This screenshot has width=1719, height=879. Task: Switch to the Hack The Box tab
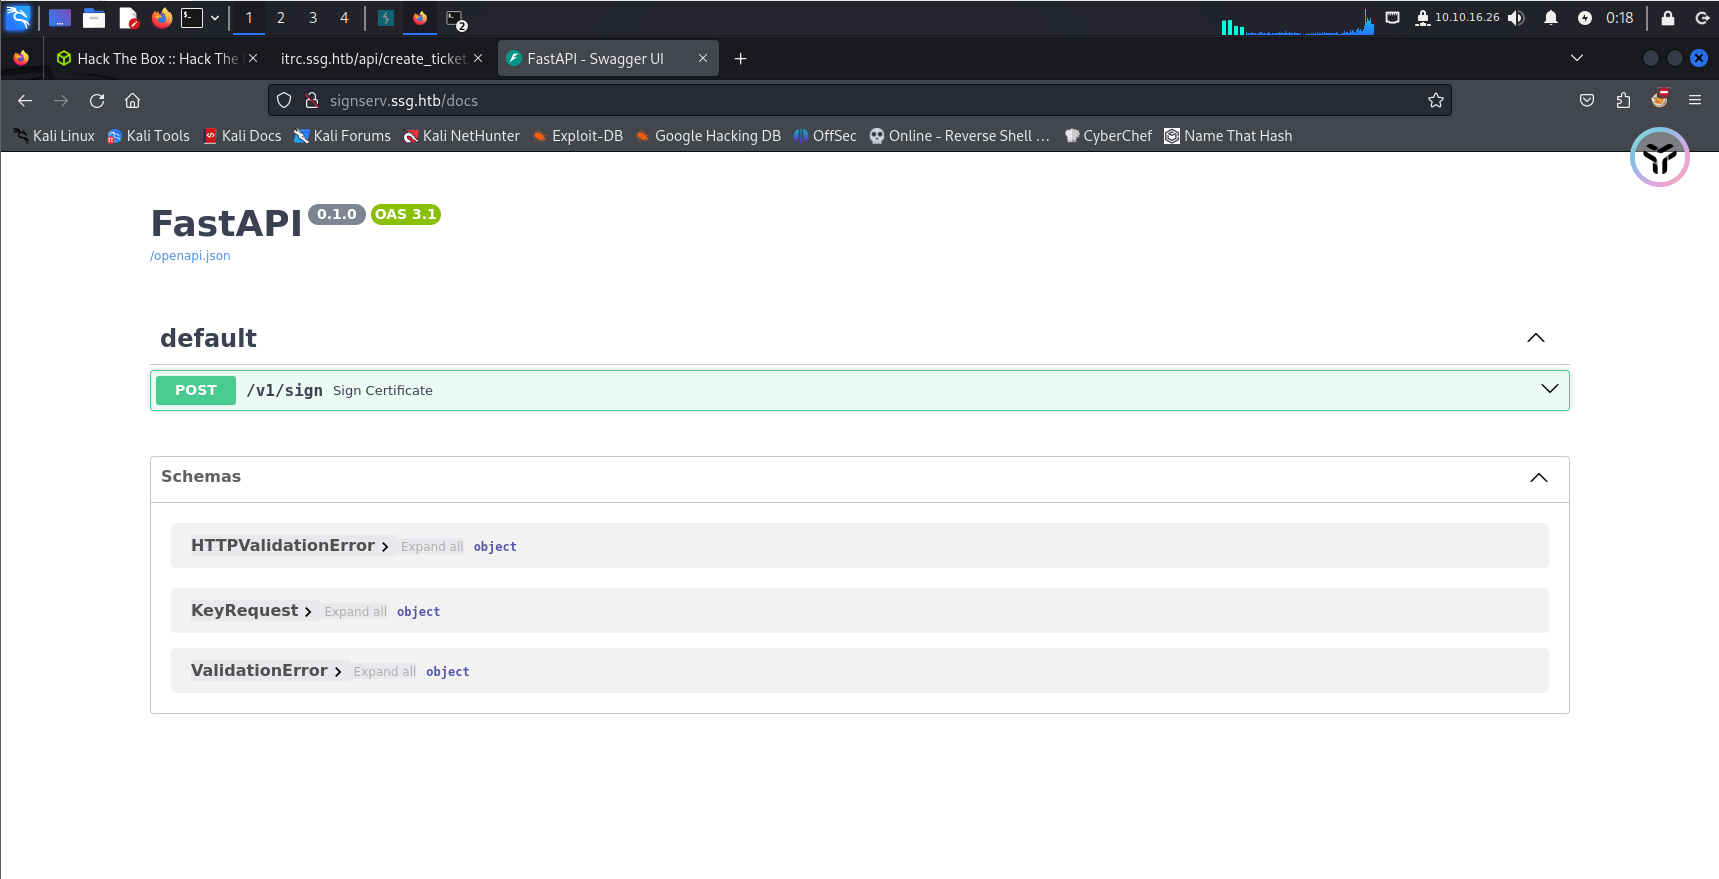pos(157,59)
